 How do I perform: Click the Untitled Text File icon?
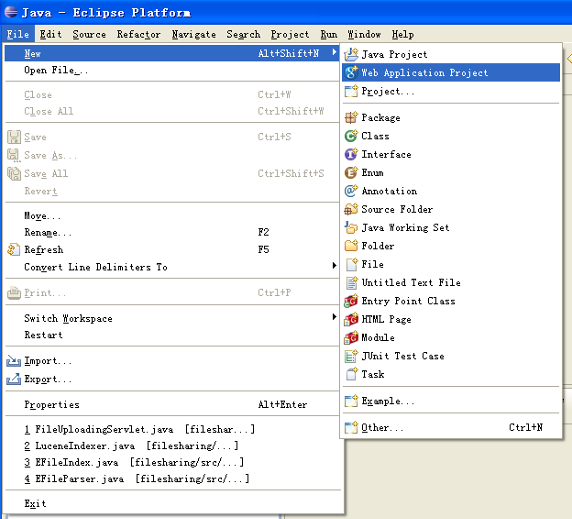pyautogui.click(x=351, y=282)
